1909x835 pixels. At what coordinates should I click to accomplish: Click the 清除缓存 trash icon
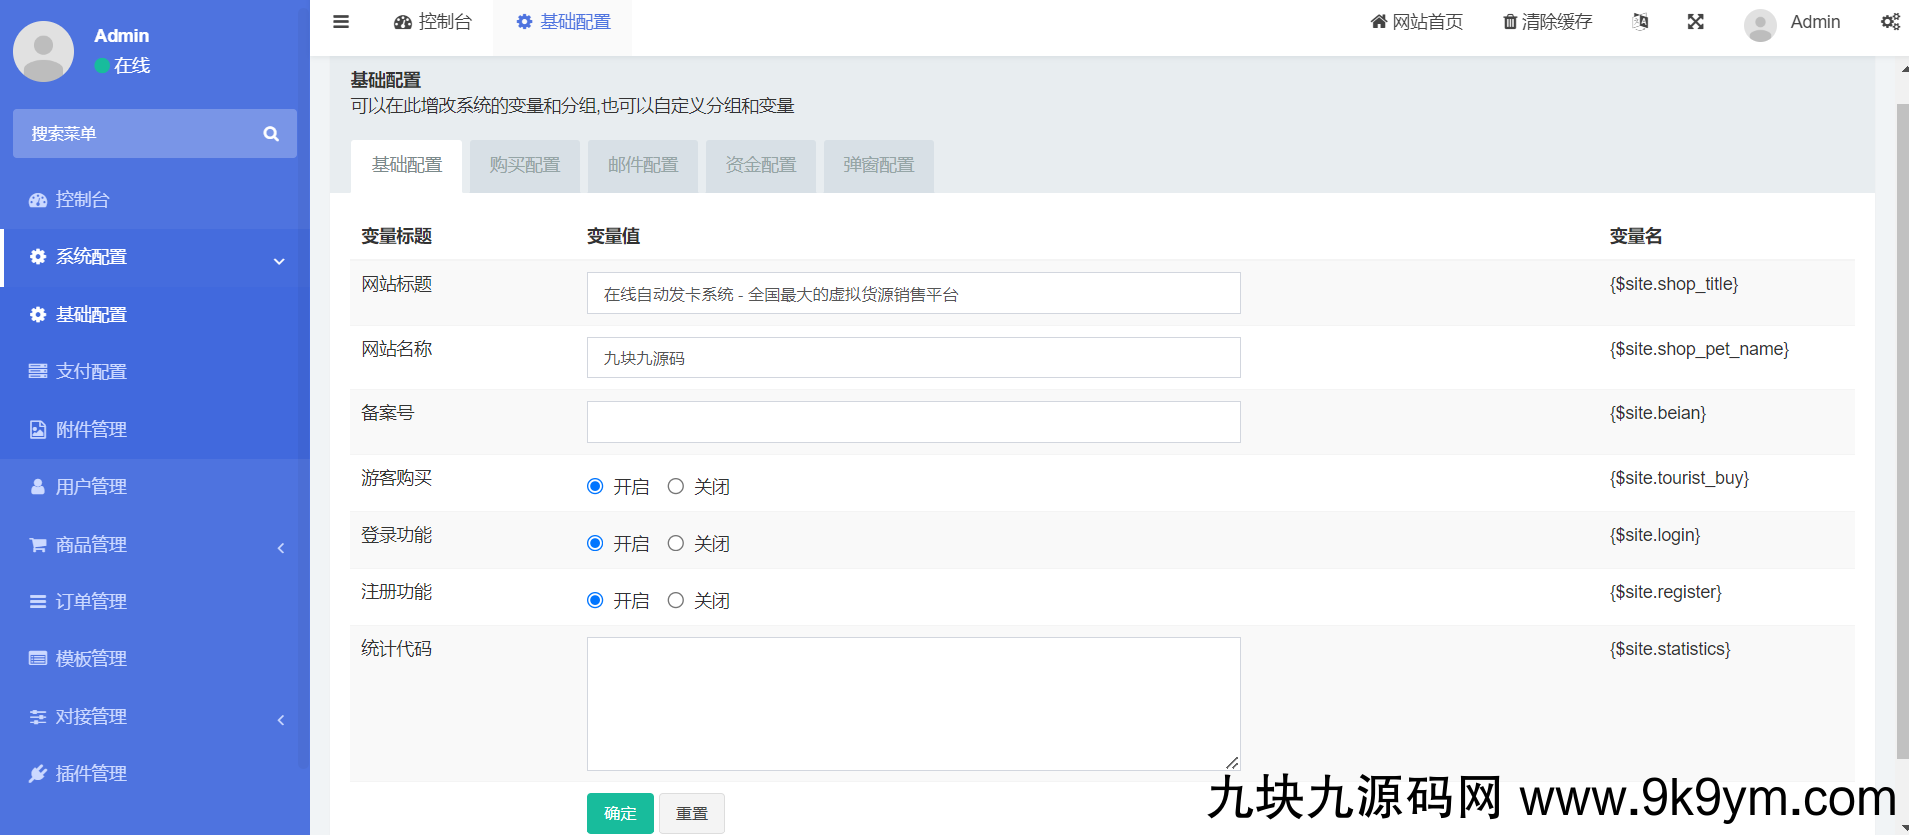(1510, 22)
